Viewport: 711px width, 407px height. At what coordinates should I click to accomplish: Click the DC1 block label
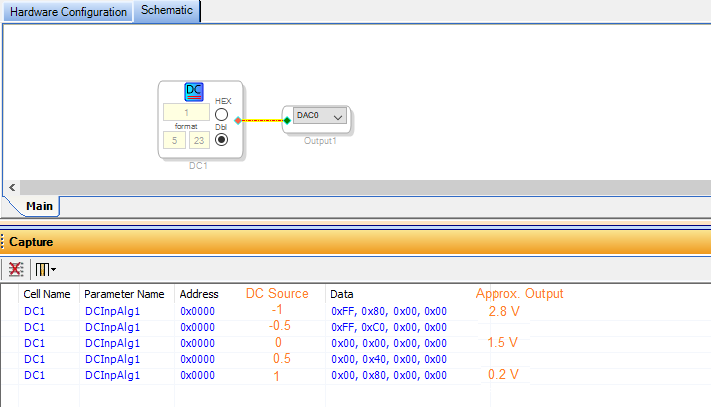click(x=198, y=166)
